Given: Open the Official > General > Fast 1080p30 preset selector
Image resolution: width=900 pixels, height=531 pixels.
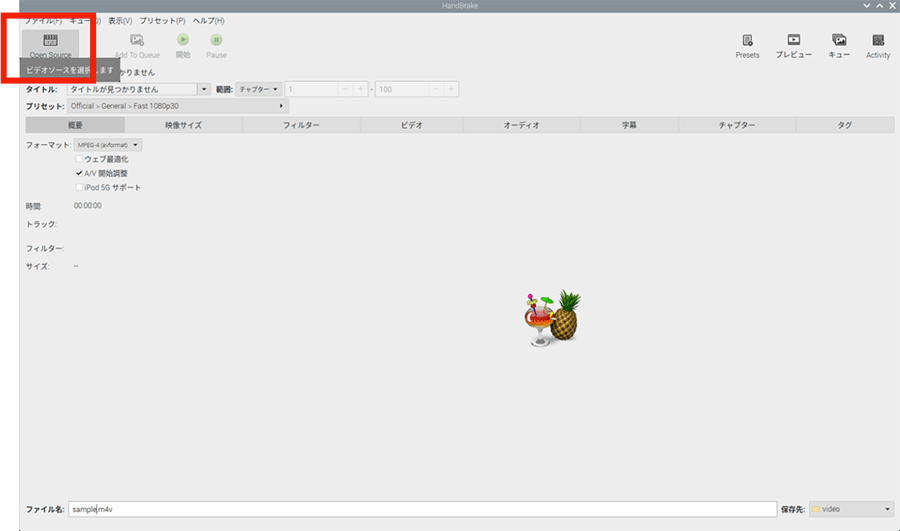Looking at the screenshot, I should tap(177, 106).
